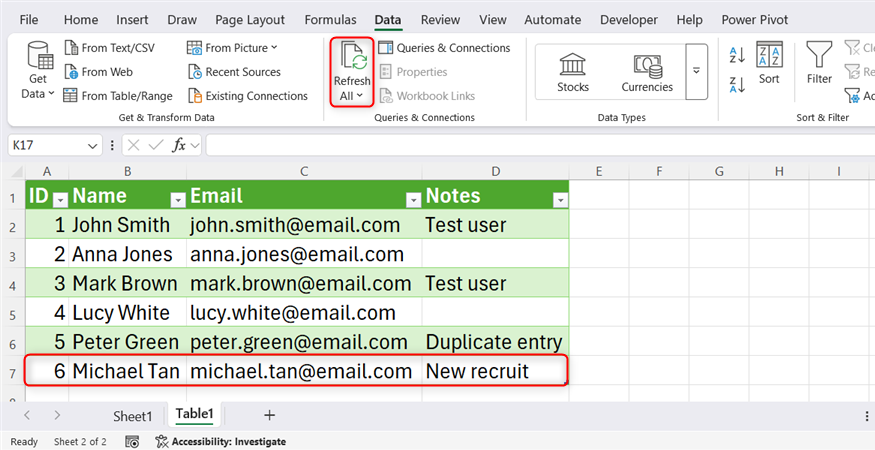
Task: Click the formula bar input field
Action: coord(539,146)
